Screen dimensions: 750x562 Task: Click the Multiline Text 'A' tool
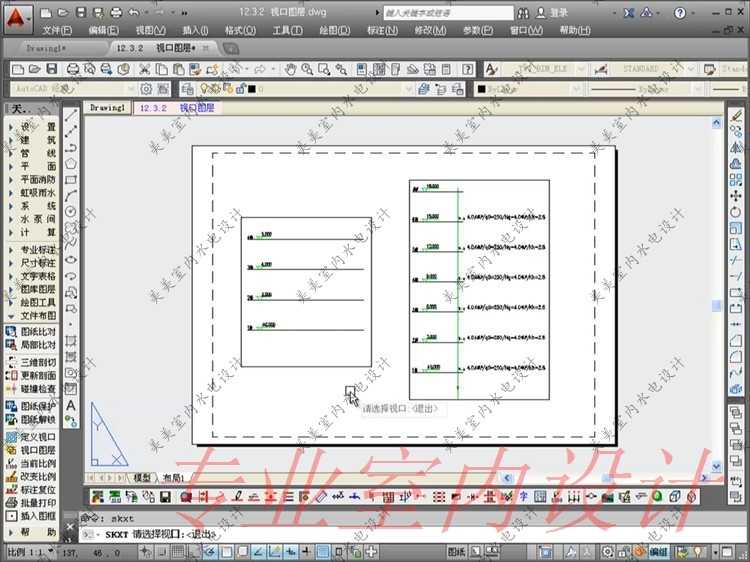72,406
